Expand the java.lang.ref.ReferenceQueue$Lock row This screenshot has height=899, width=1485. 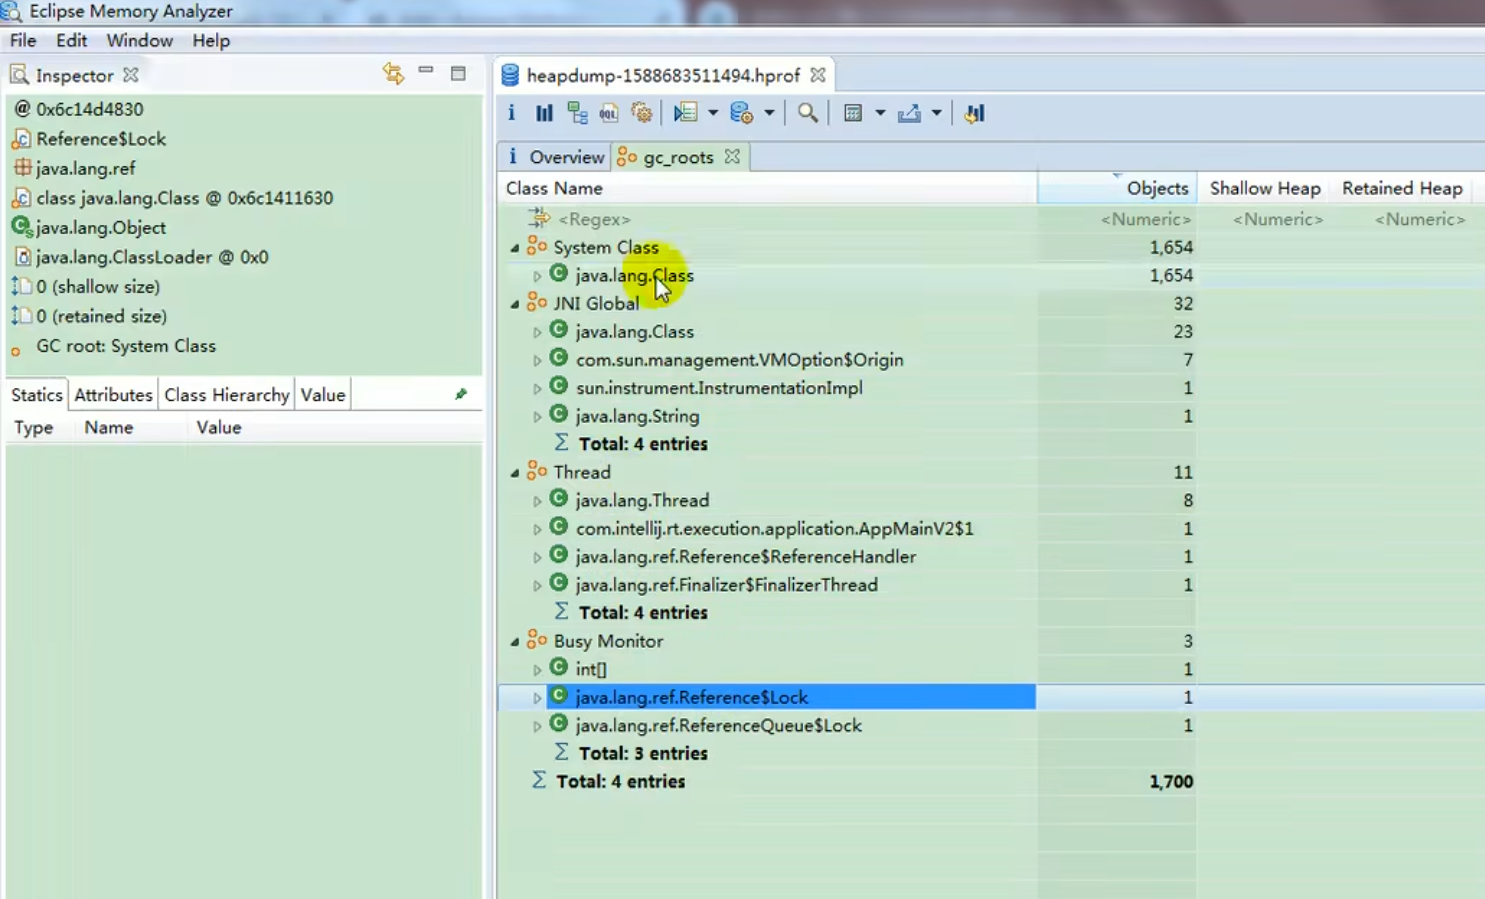coord(537,726)
